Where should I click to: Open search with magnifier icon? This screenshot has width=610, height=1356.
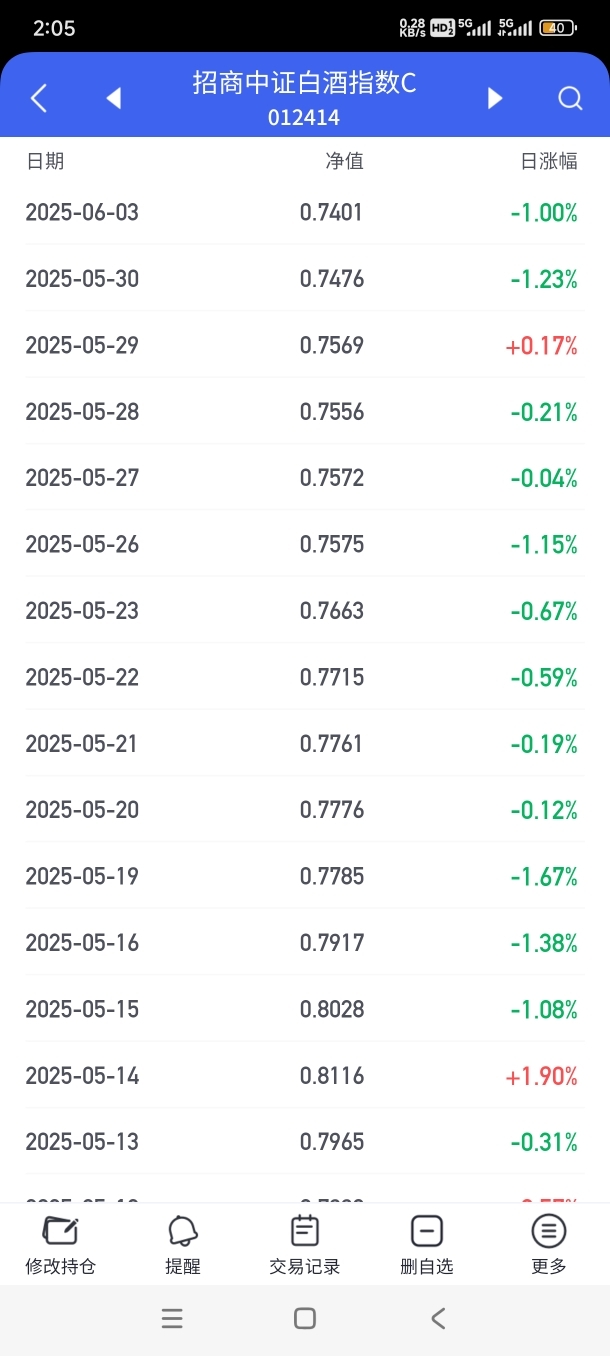(570, 98)
